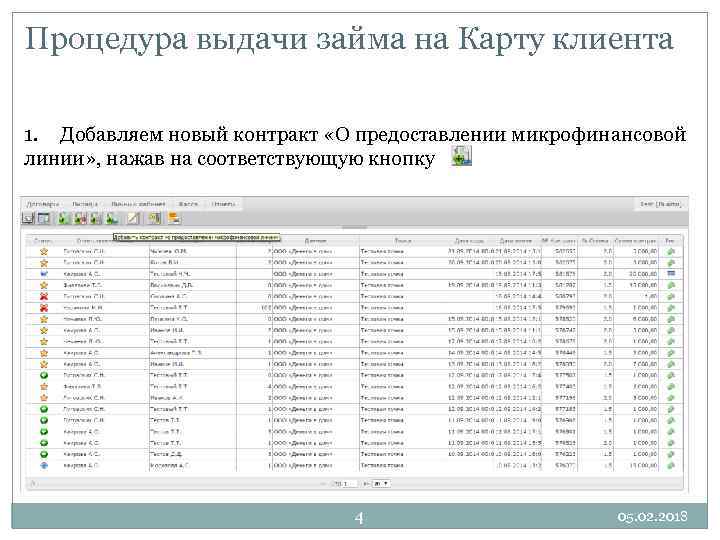Click the green add icon with red mark
The height and width of the screenshot is (540, 720).
[80, 218]
